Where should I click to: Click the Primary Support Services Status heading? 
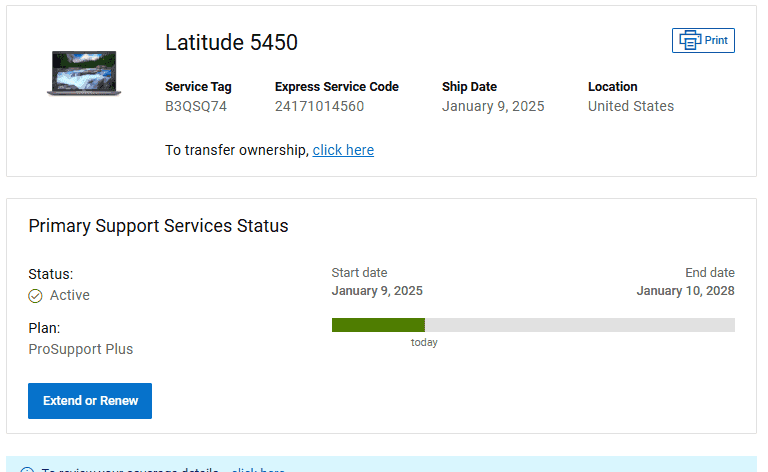tap(158, 226)
